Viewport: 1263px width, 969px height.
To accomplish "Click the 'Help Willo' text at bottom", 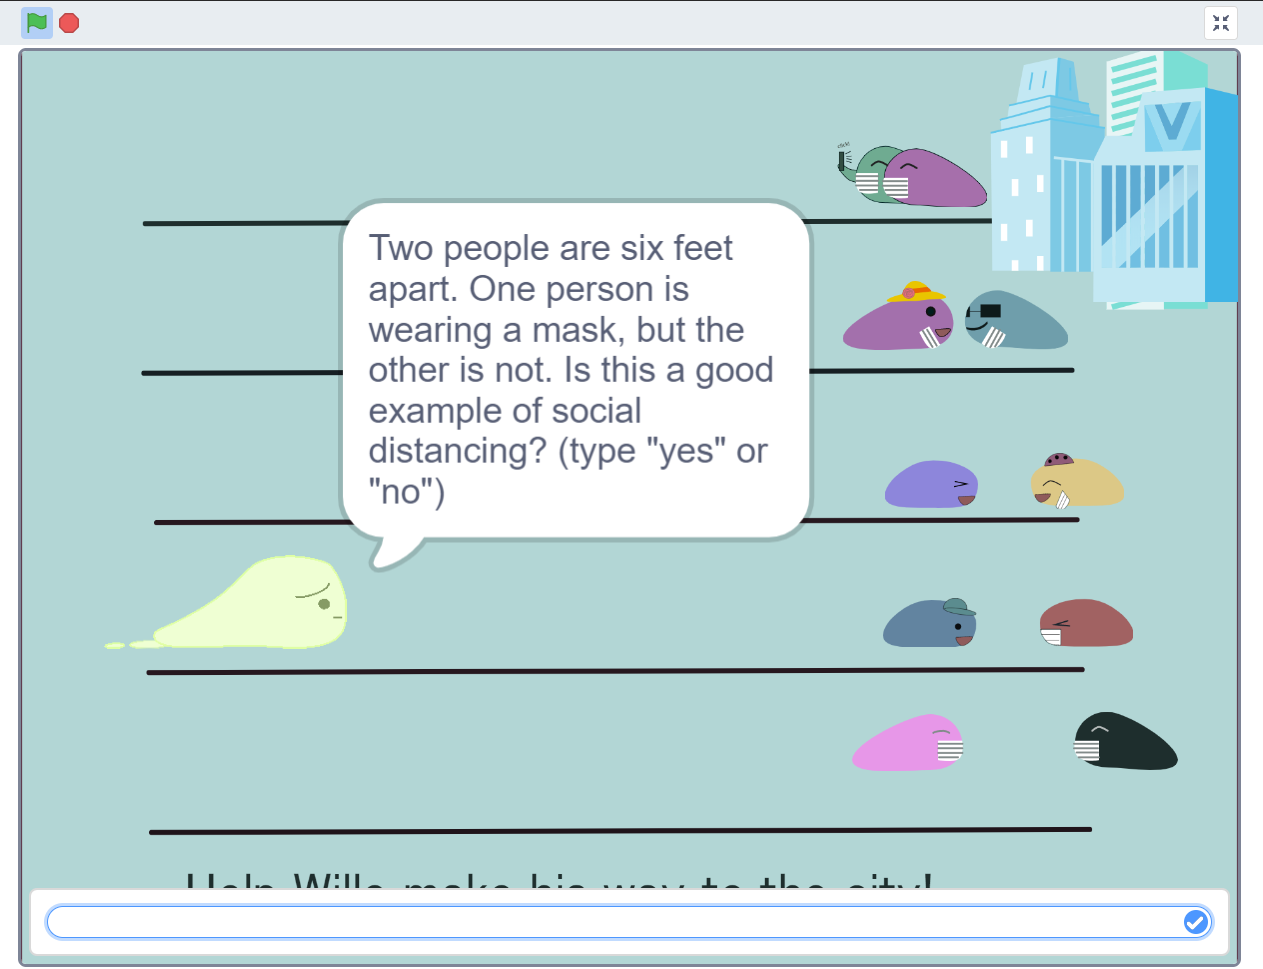I will [560, 880].
